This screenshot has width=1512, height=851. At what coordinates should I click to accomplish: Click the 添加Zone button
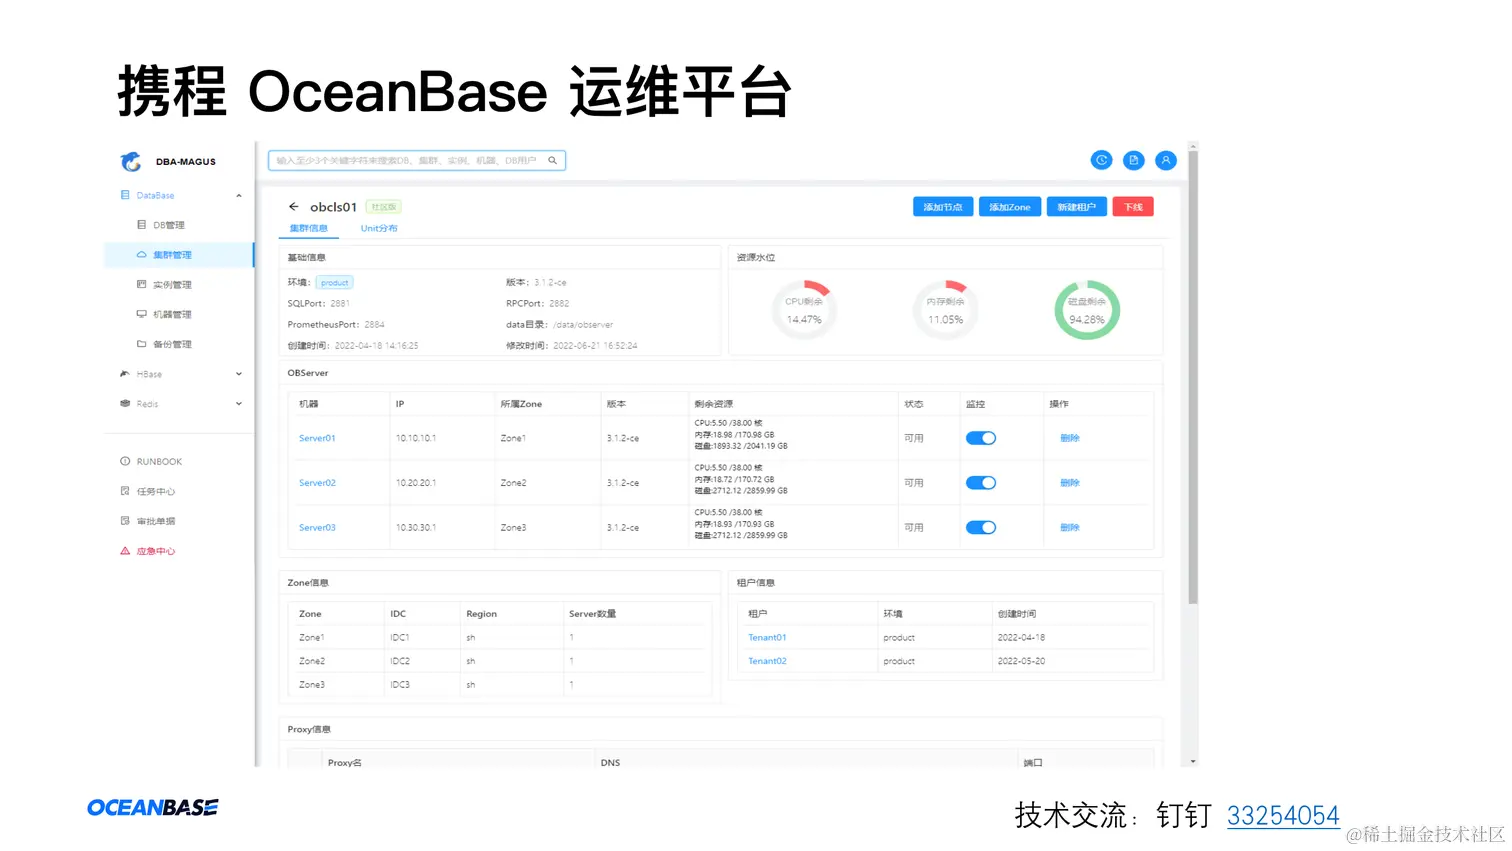tap(1010, 207)
